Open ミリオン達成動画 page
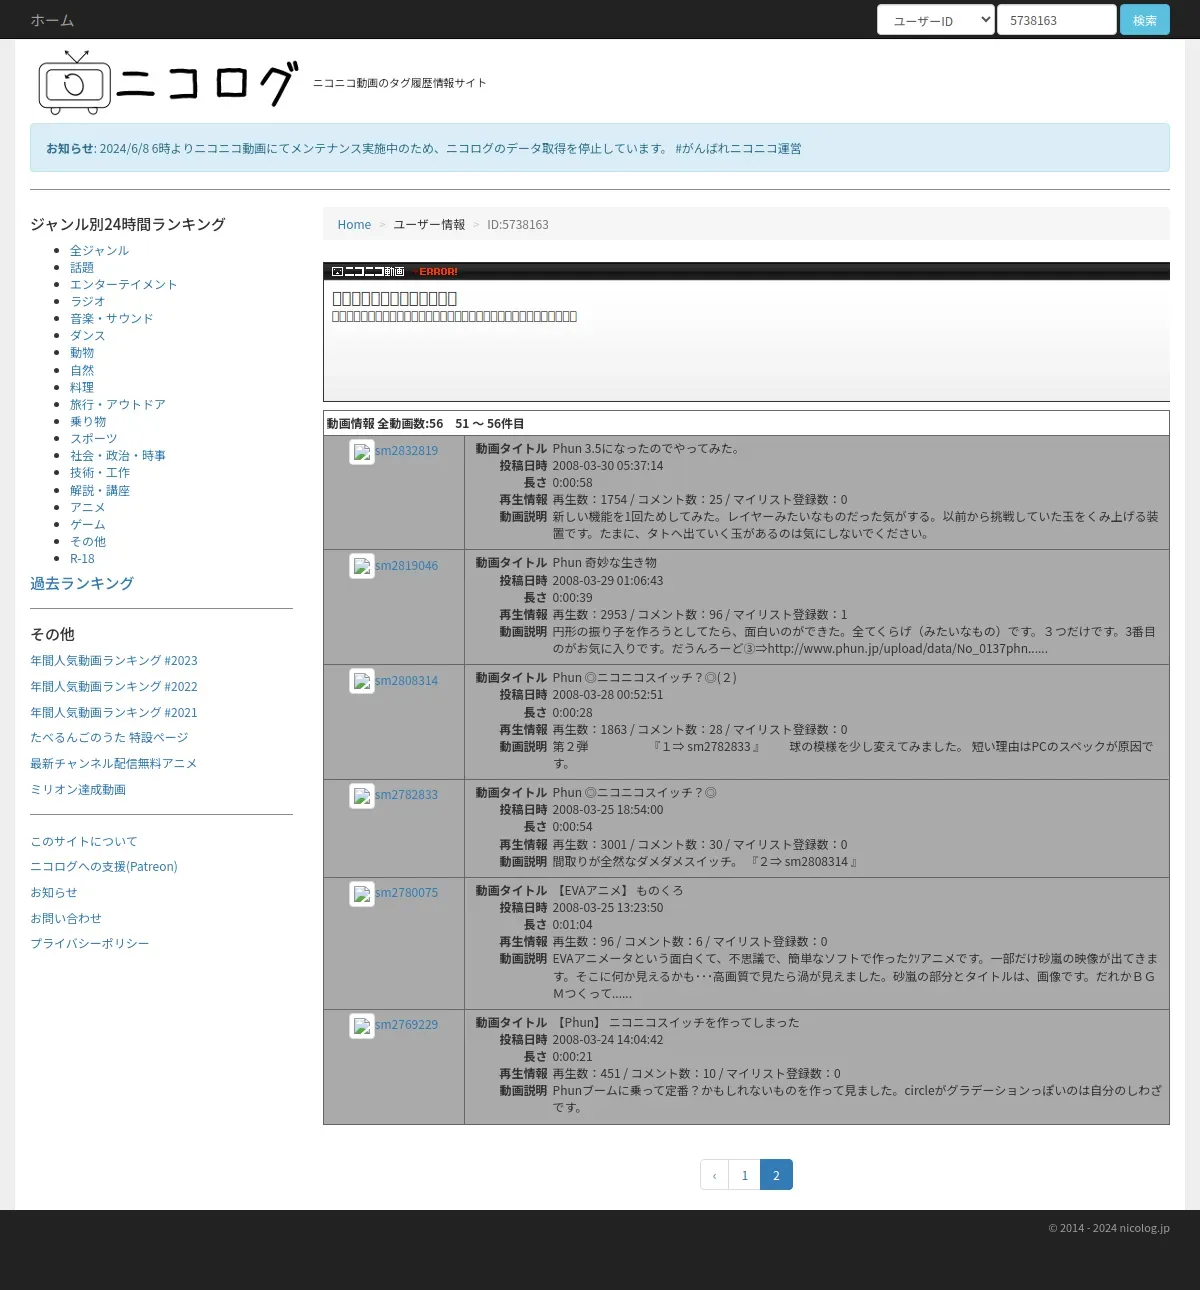This screenshot has height=1290, width=1200. (x=78, y=789)
